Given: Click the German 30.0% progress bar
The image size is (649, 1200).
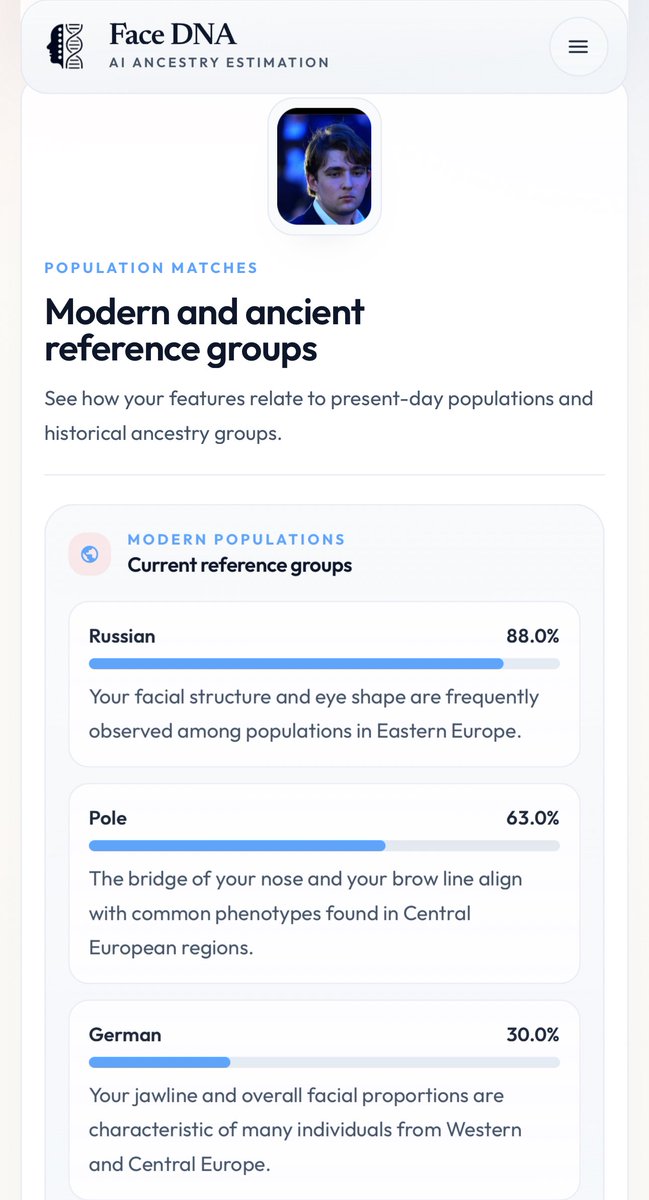Looking at the screenshot, I should (x=324, y=1062).
